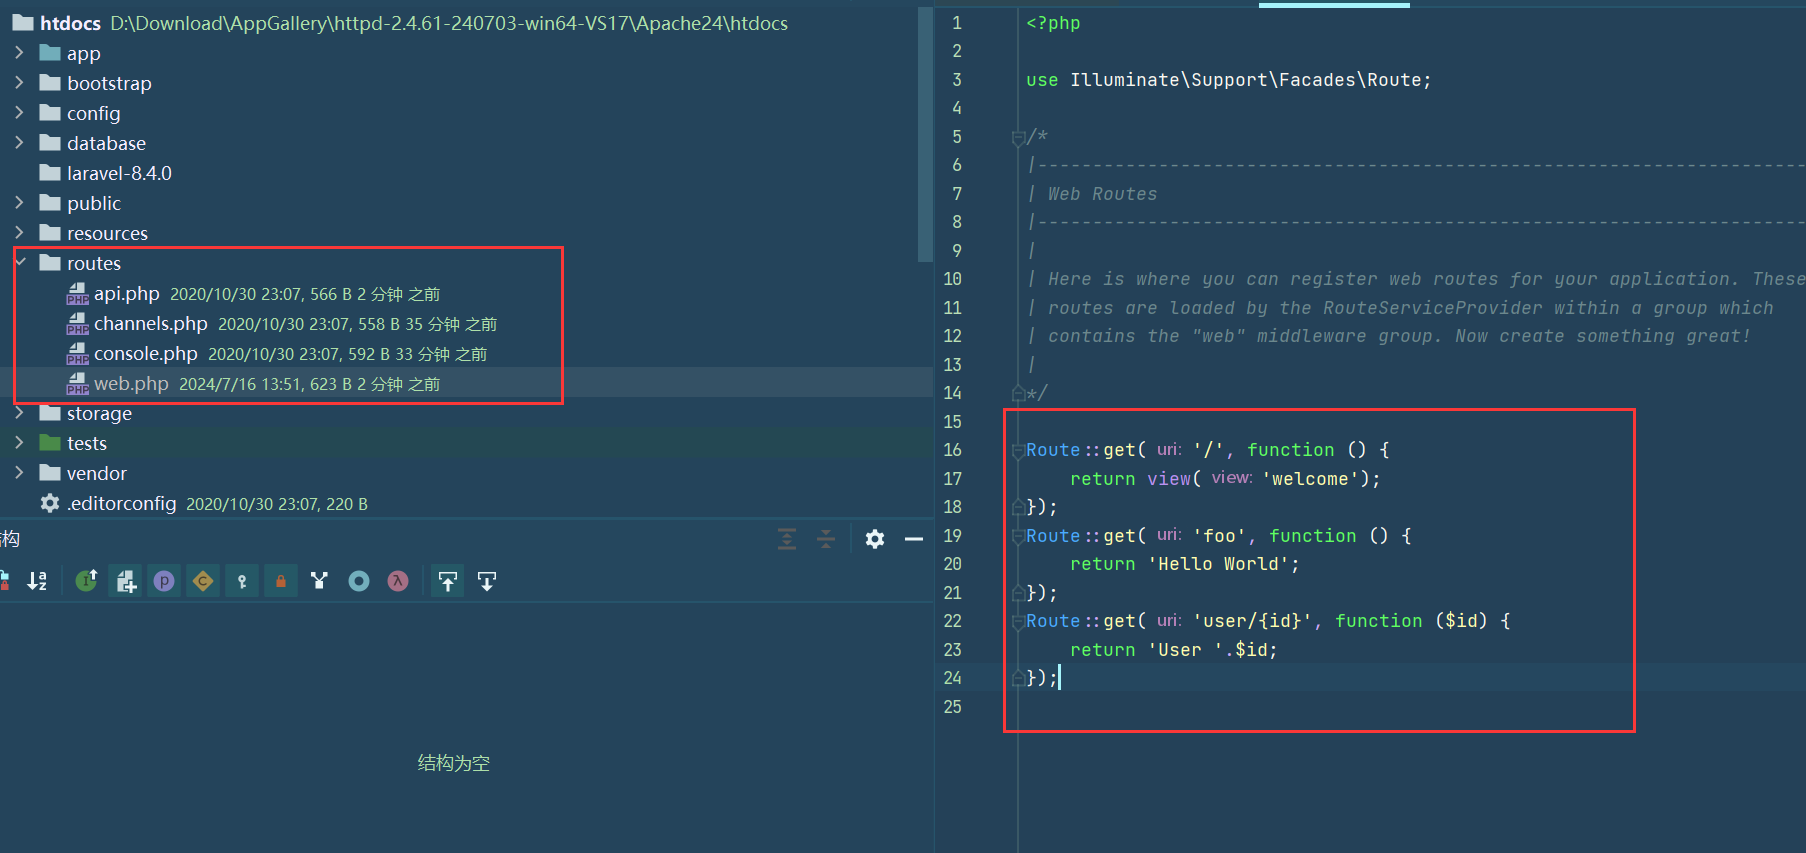This screenshot has height=853, width=1806.
Task: Select .editorconfig file in the tree
Action: (x=122, y=503)
